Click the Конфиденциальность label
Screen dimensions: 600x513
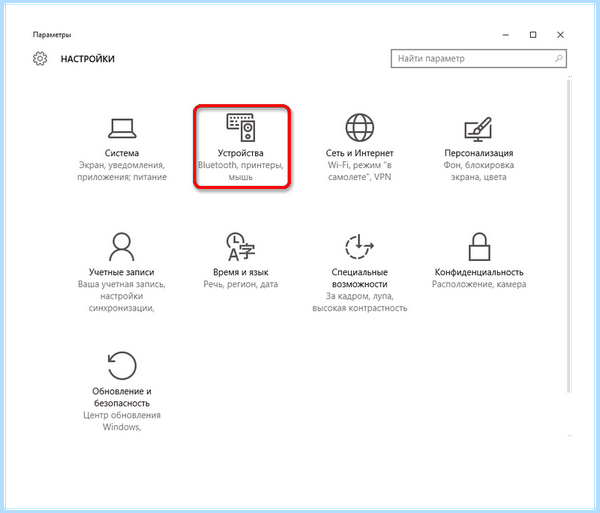click(479, 272)
